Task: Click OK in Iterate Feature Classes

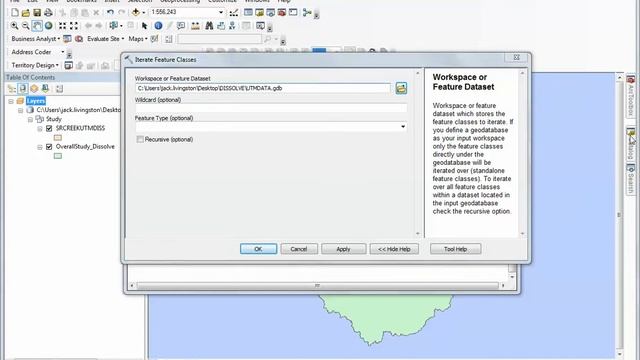Action: [258, 249]
